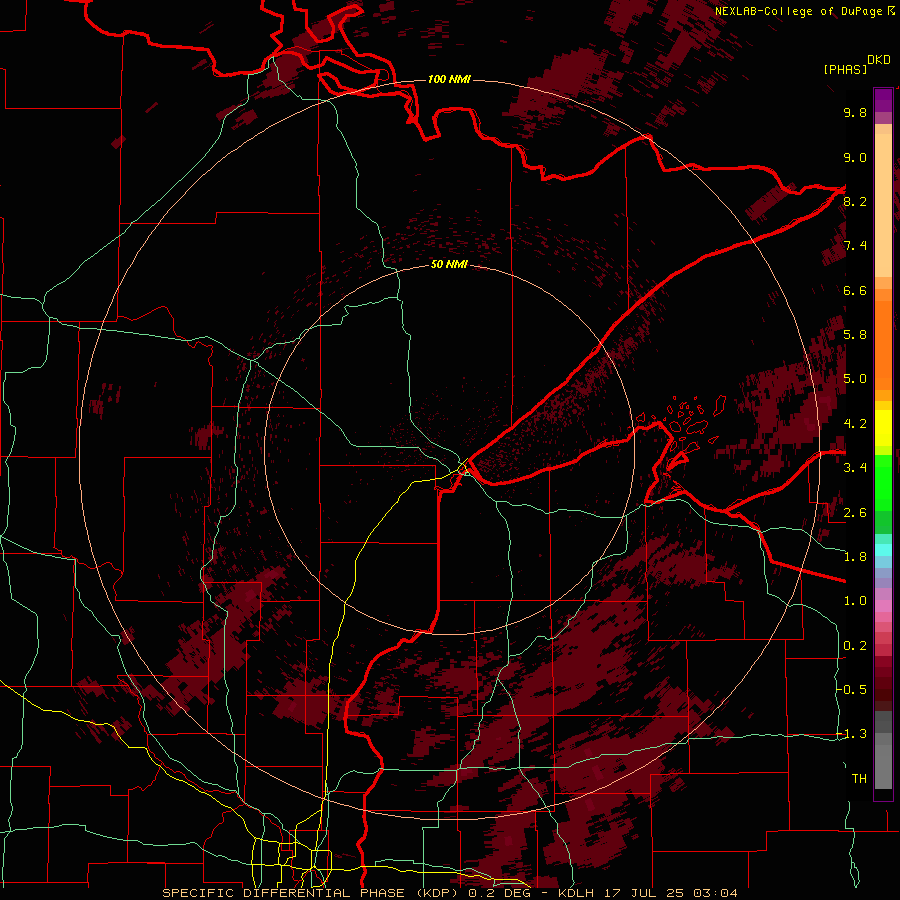Click the 1.8 scale value
This screenshot has height=900, width=900.
point(855,557)
